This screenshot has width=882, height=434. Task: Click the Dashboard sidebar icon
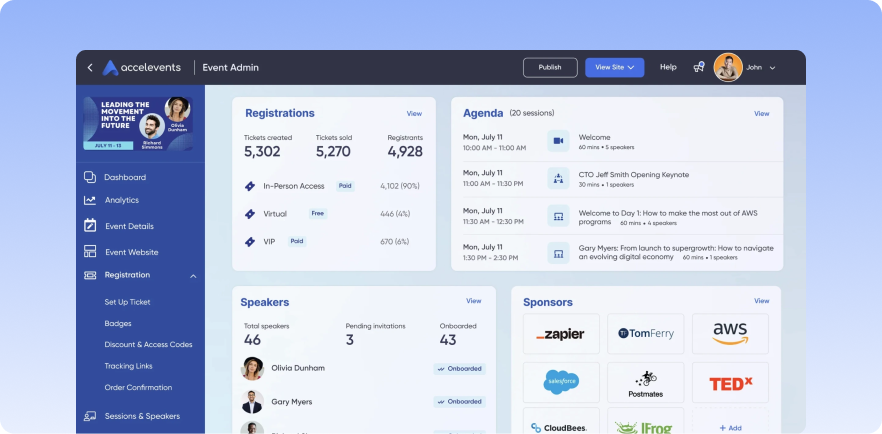click(x=90, y=178)
